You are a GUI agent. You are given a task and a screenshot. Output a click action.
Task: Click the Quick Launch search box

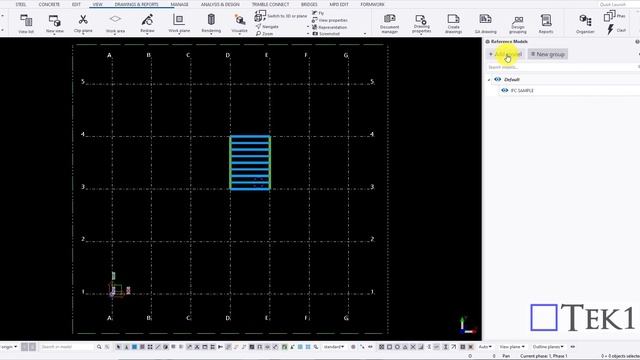pyautogui.click(x=619, y=4)
